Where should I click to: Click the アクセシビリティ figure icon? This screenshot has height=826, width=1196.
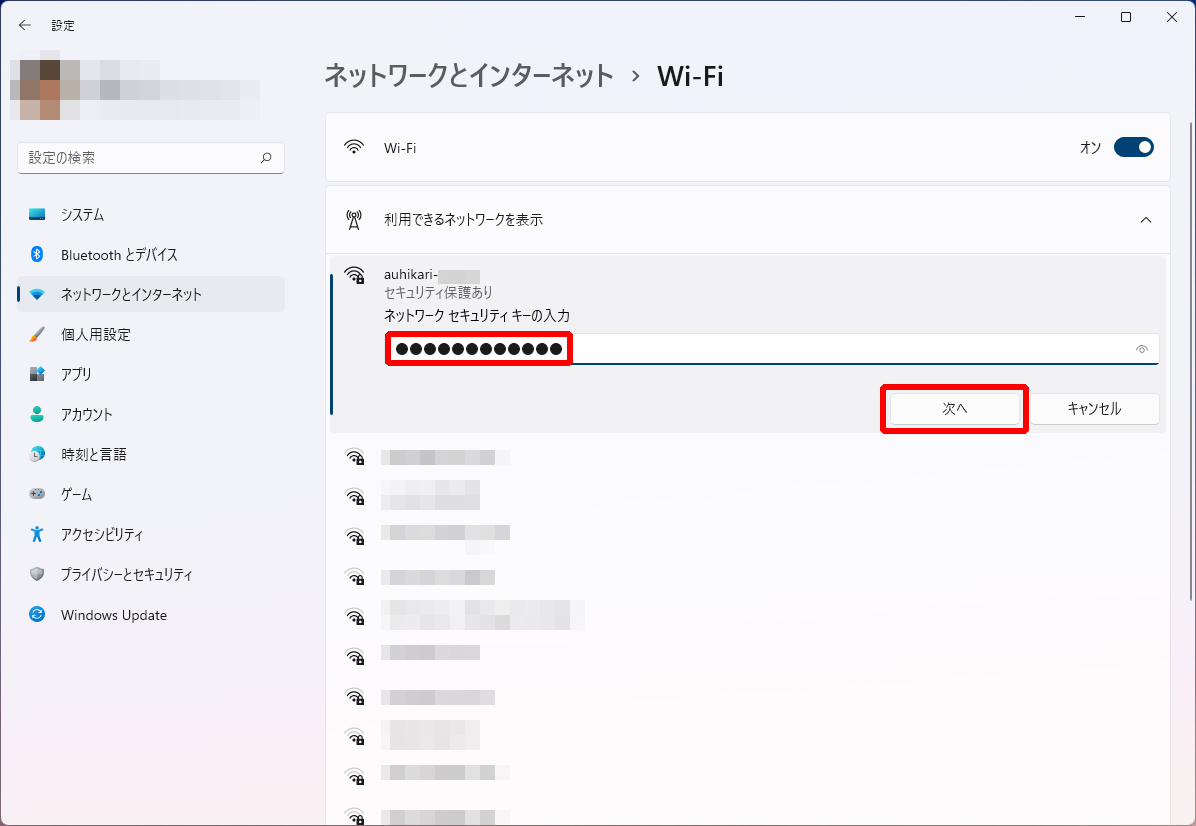click(37, 534)
